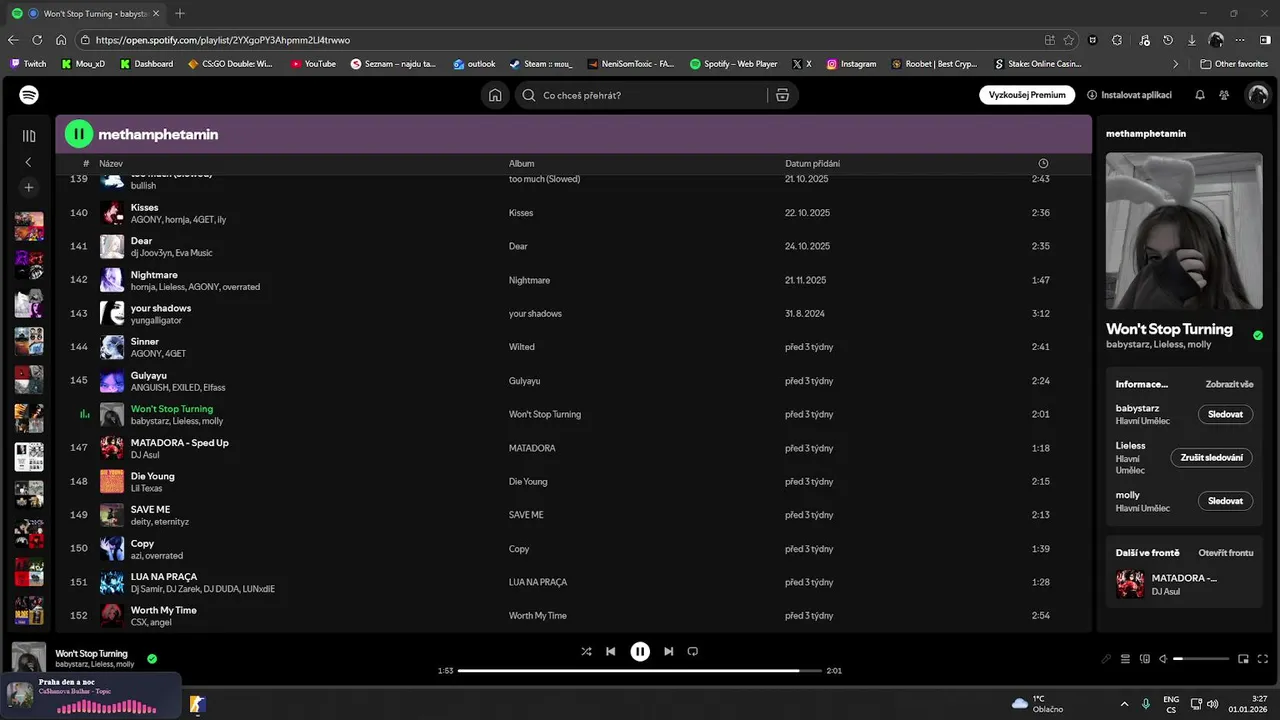Unfollow Lieless with Zrušit sledování button
The width and height of the screenshot is (1280, 720).
click(x=1211, y=458)
